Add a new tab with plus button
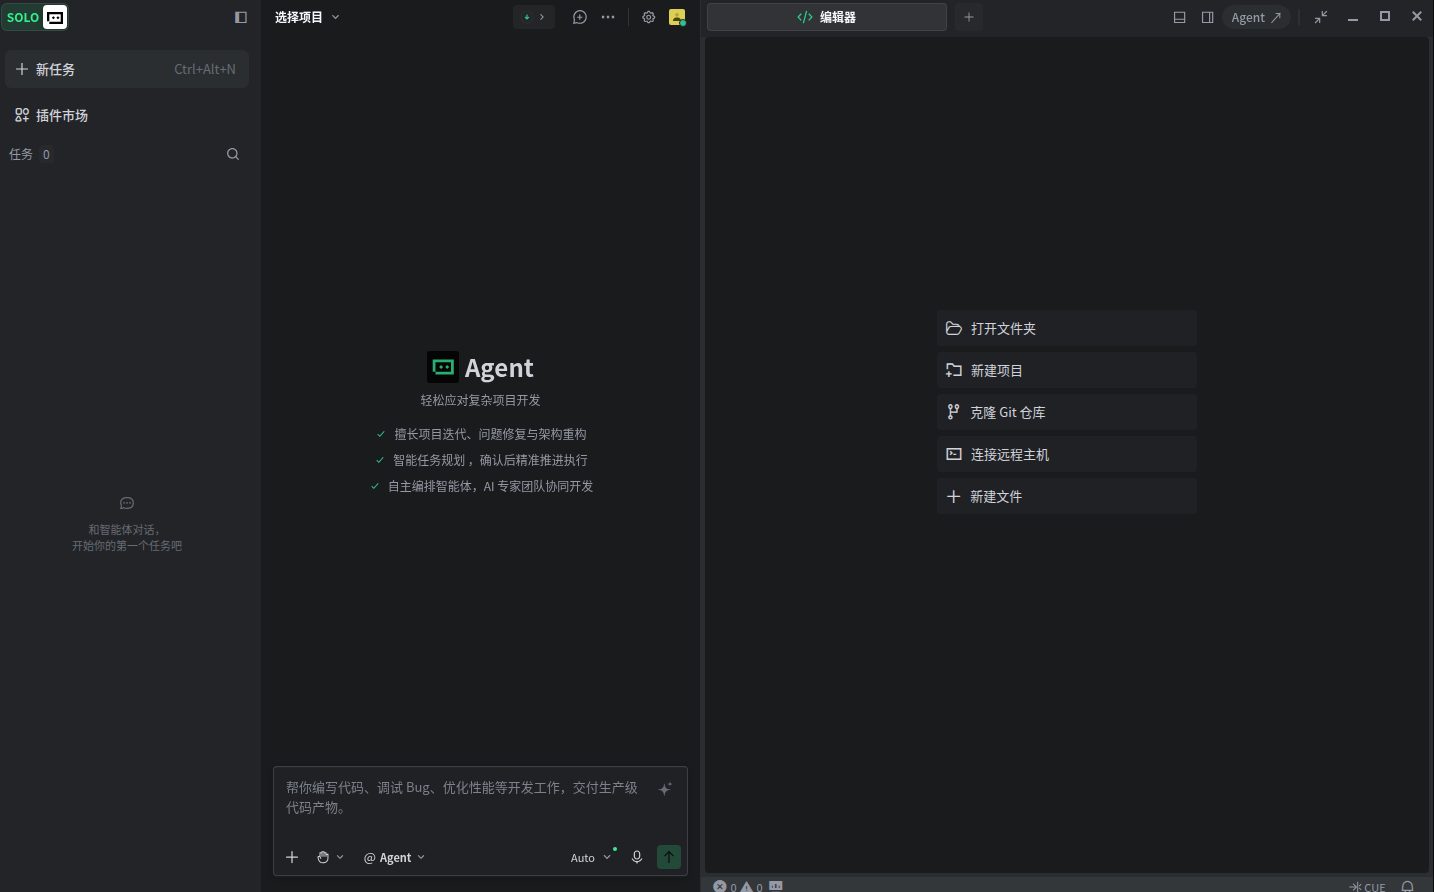This screenshot has height=892, width=1434. tap(969, 17)
